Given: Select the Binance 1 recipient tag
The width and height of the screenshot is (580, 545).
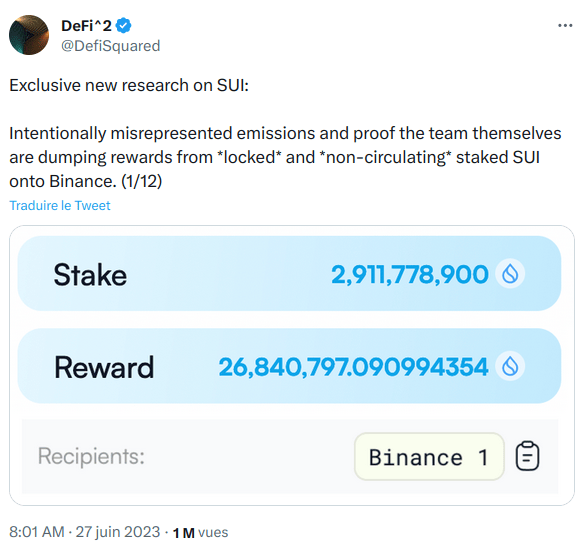Looking at the screenshot, I should pyautogui.click(x=429, y=457).
